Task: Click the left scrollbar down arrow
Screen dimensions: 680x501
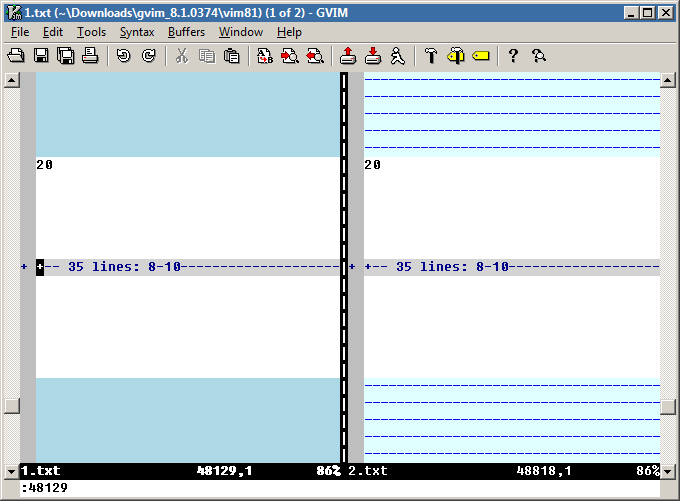Action: pyautogui.click(x=12, y=472)
